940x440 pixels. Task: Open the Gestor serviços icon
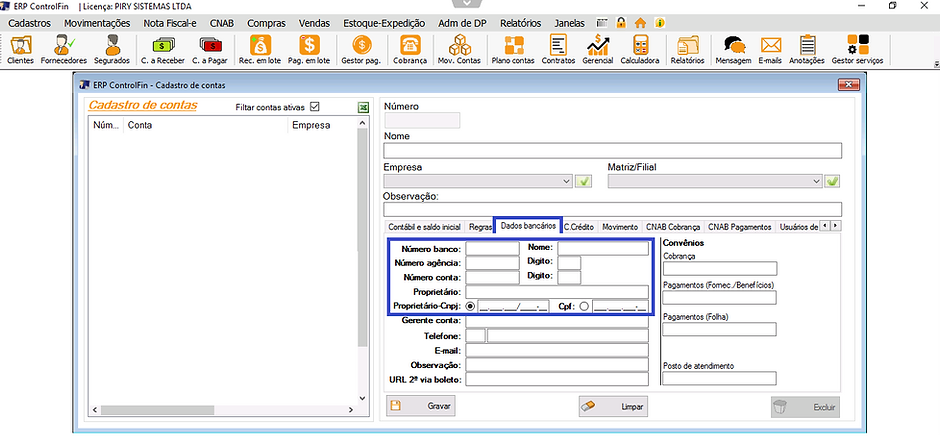click(x=857, y=50)
